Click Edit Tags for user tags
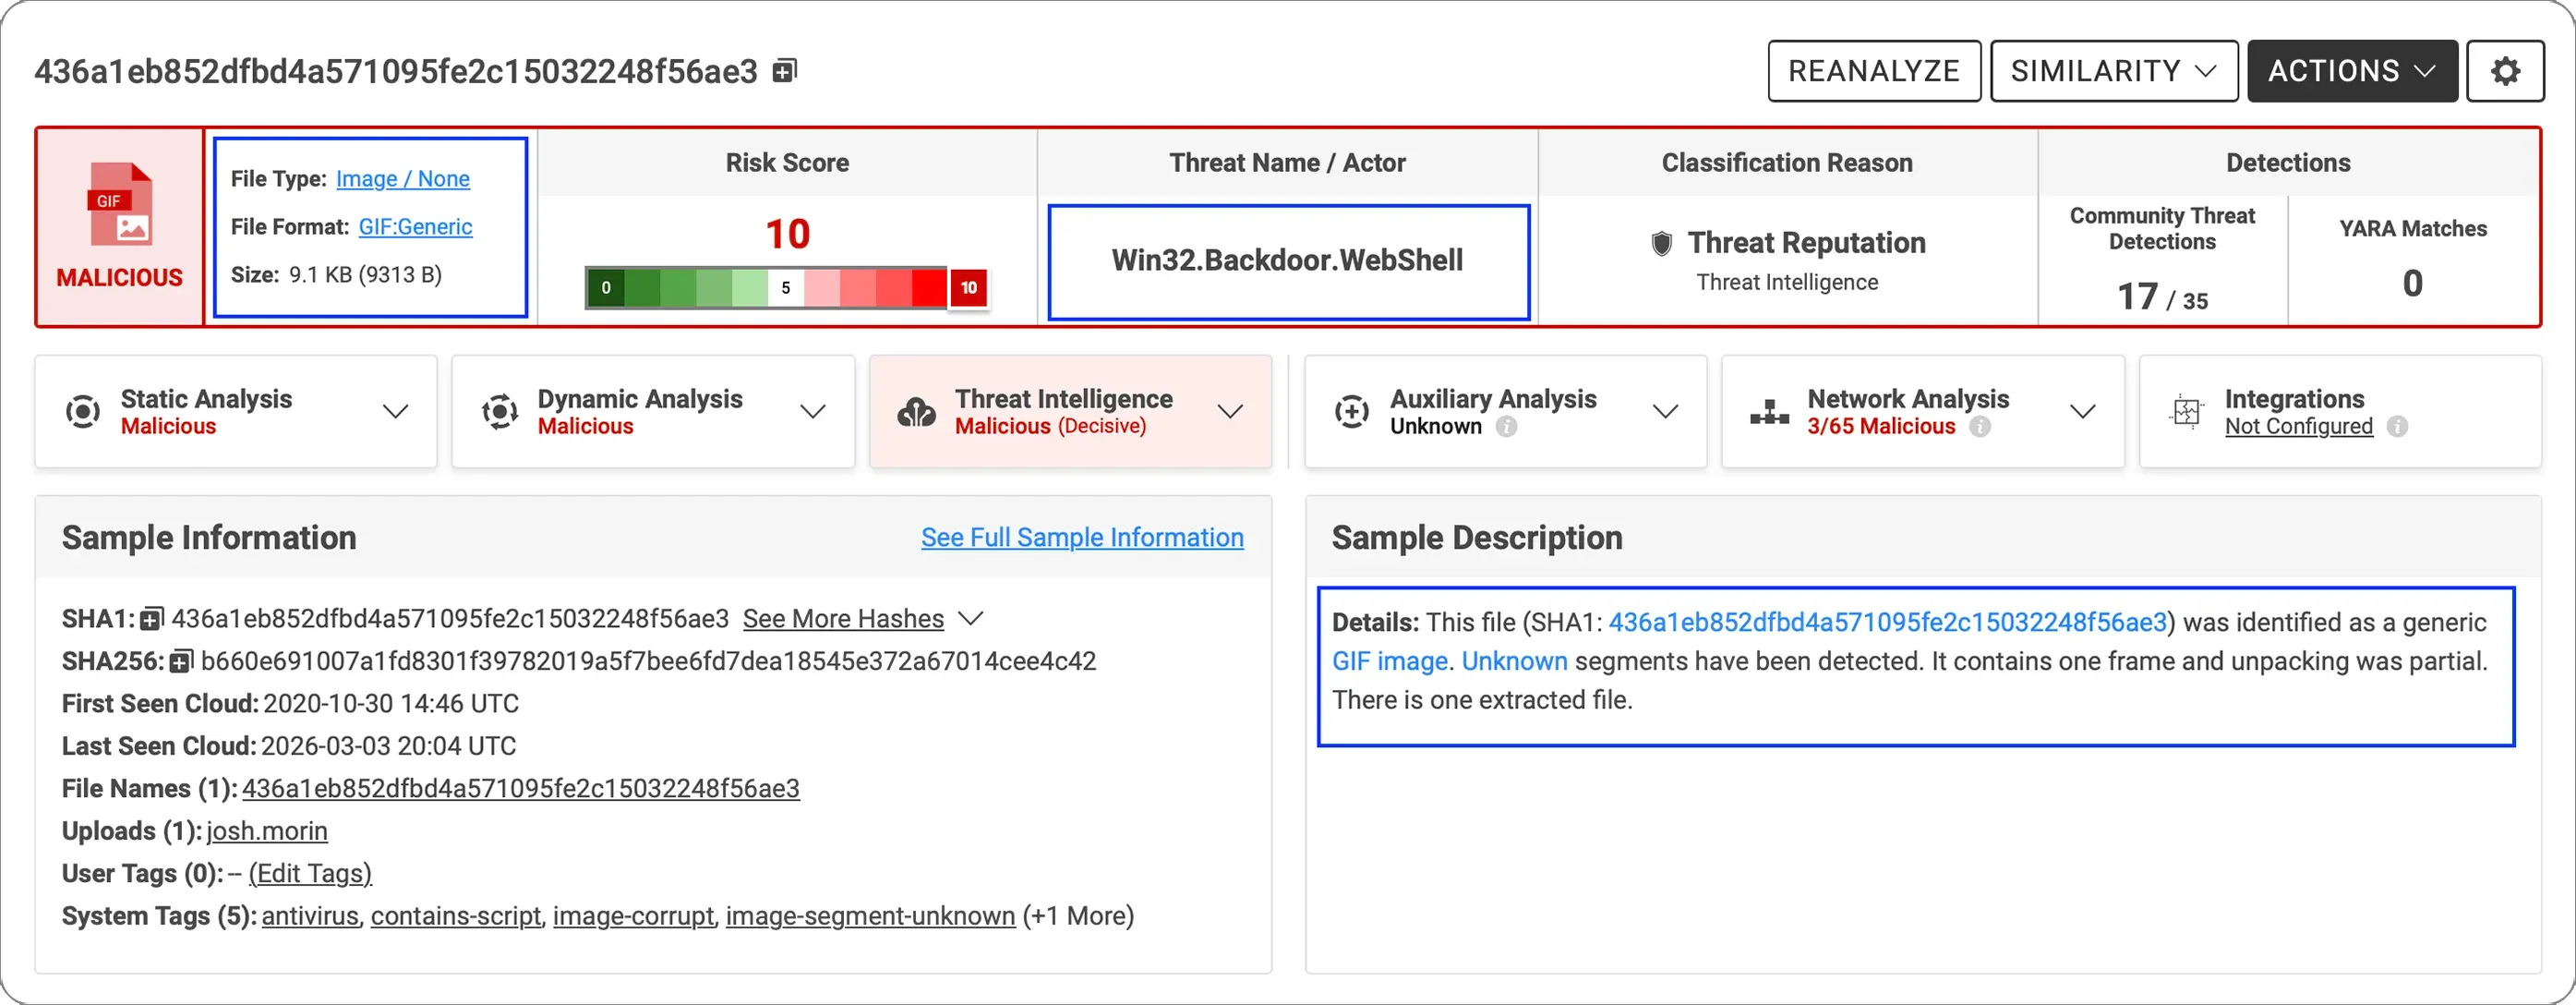The height and width of the screenshot is (1005, 2576). click(x=310, y=874)
